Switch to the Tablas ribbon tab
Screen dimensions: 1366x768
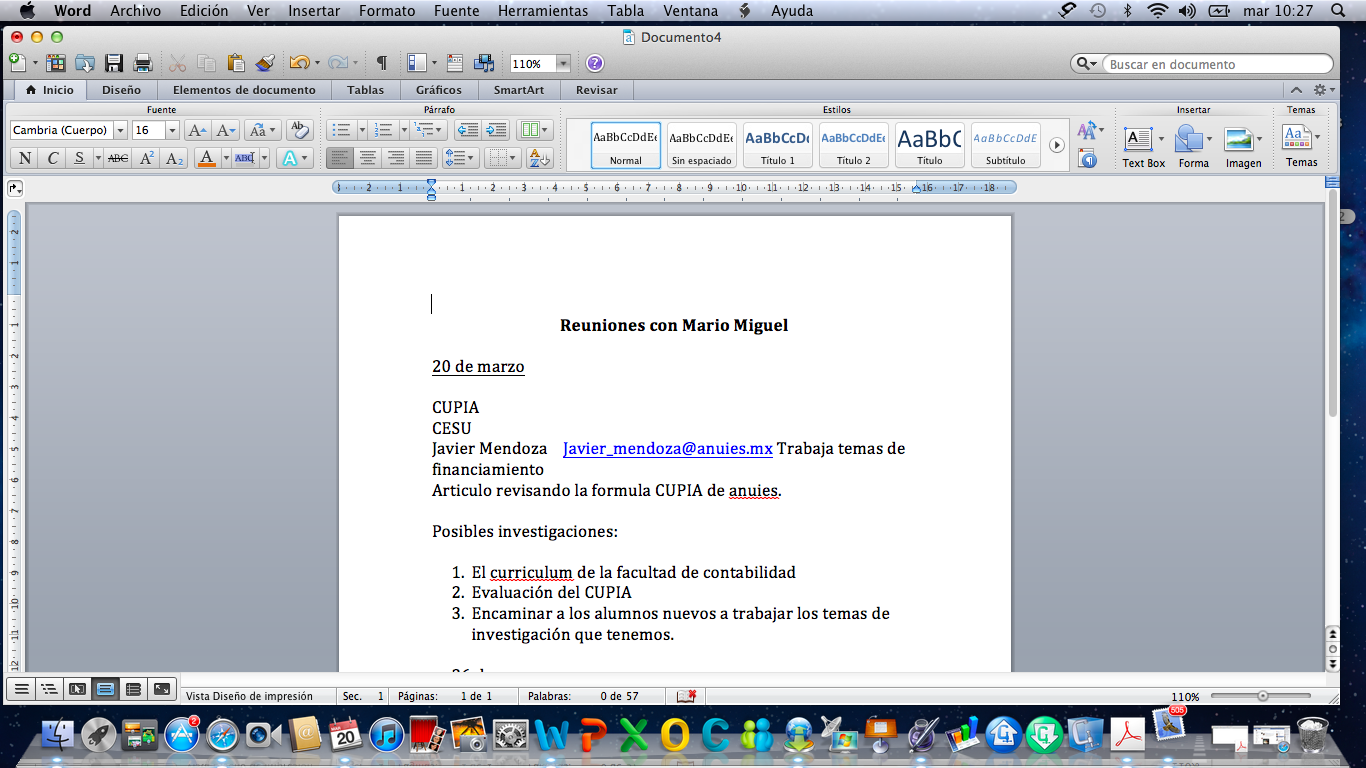(365, 90)
